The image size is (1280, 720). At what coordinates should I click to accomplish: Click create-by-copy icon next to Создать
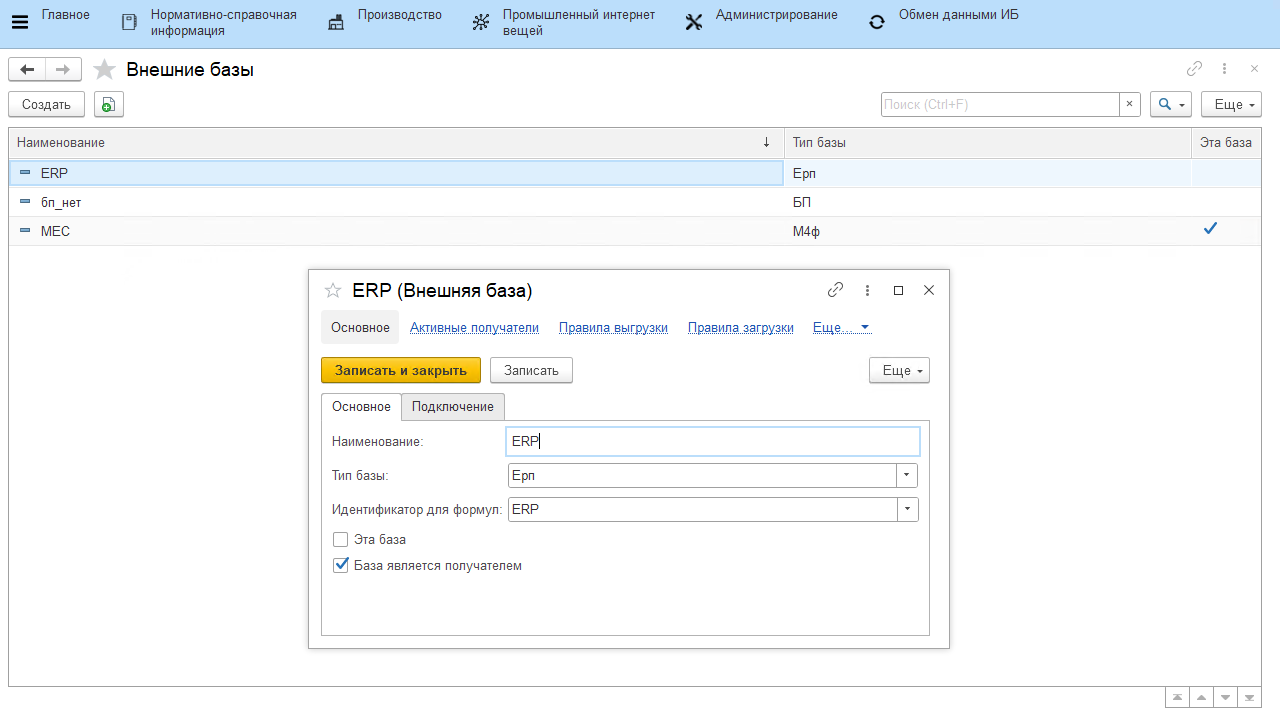click(x=109, y=104)
